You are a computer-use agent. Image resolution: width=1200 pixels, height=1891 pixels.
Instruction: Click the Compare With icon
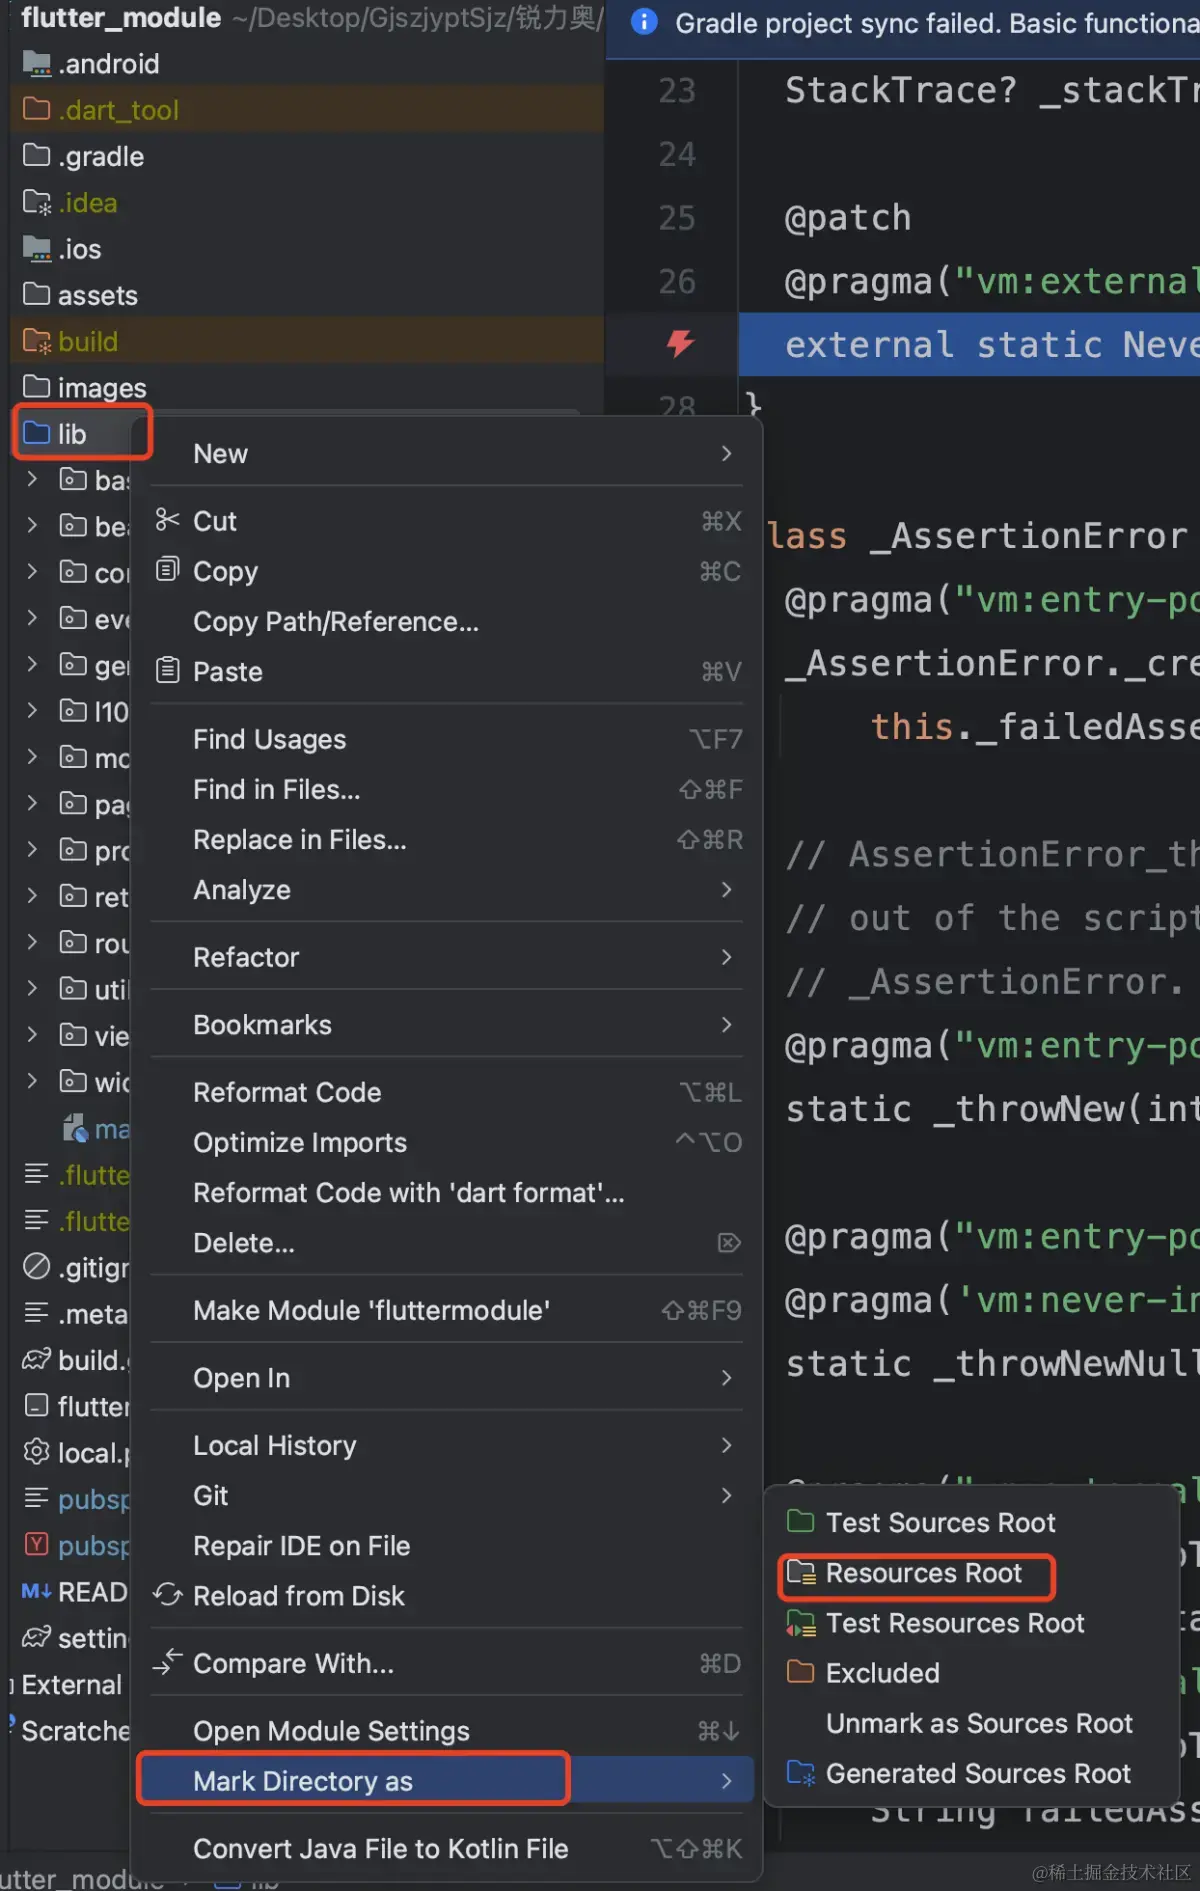point(167,1662)
